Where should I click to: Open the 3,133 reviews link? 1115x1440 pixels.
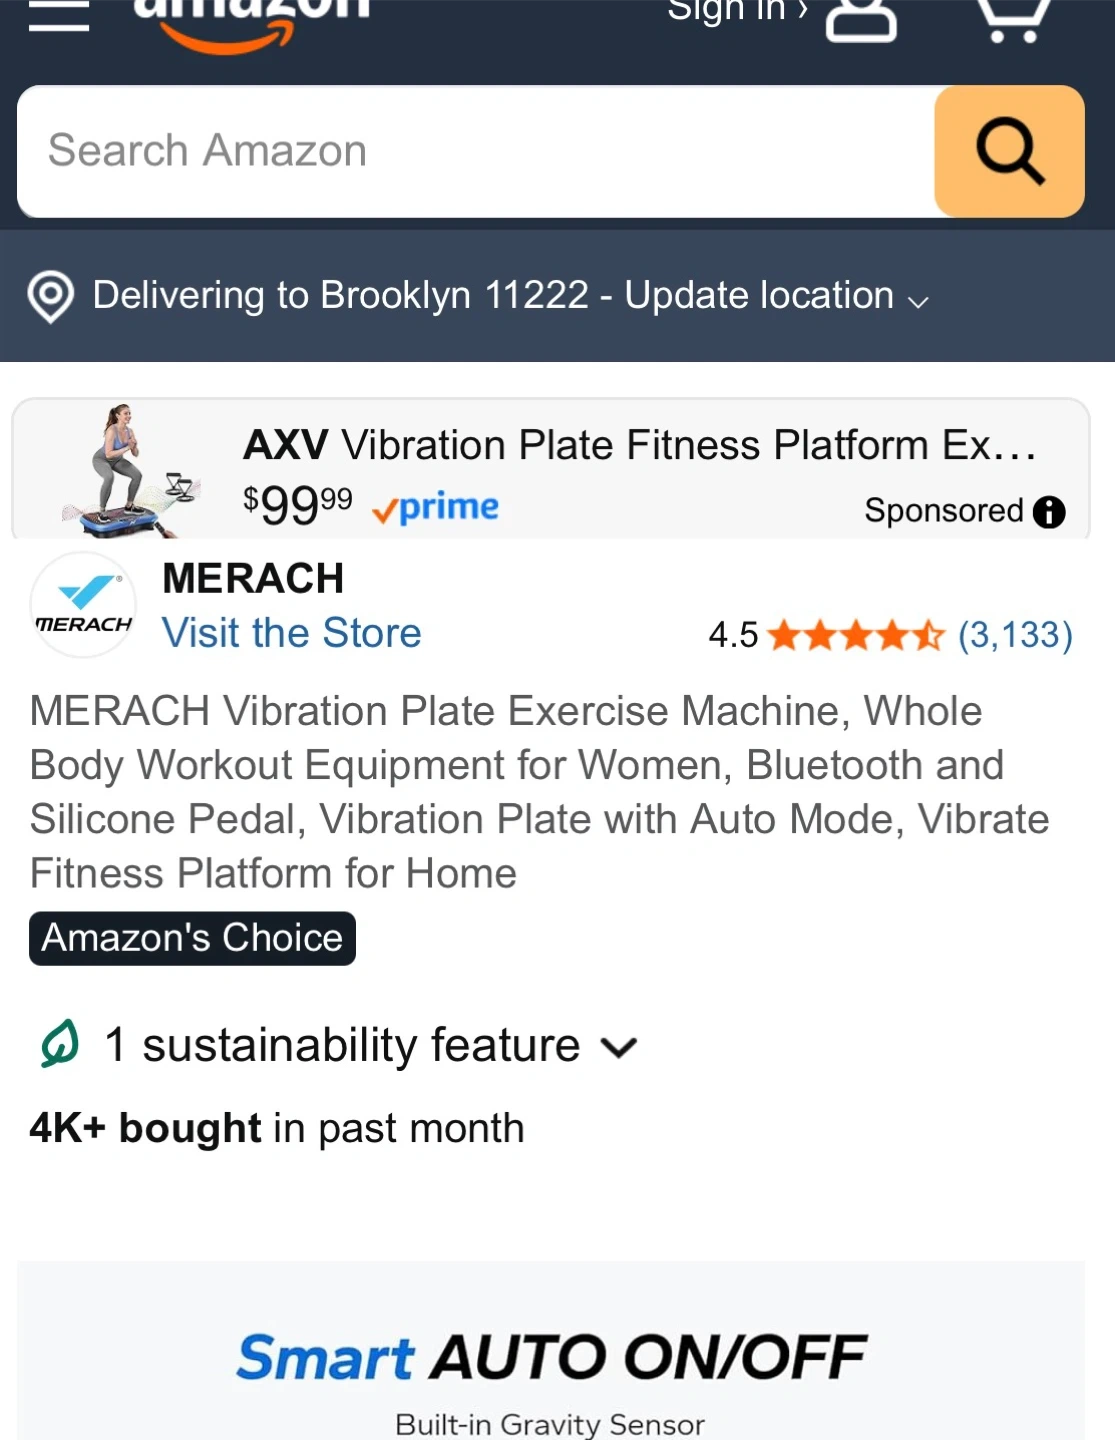pyautogui.click(x=1015, y=635)
